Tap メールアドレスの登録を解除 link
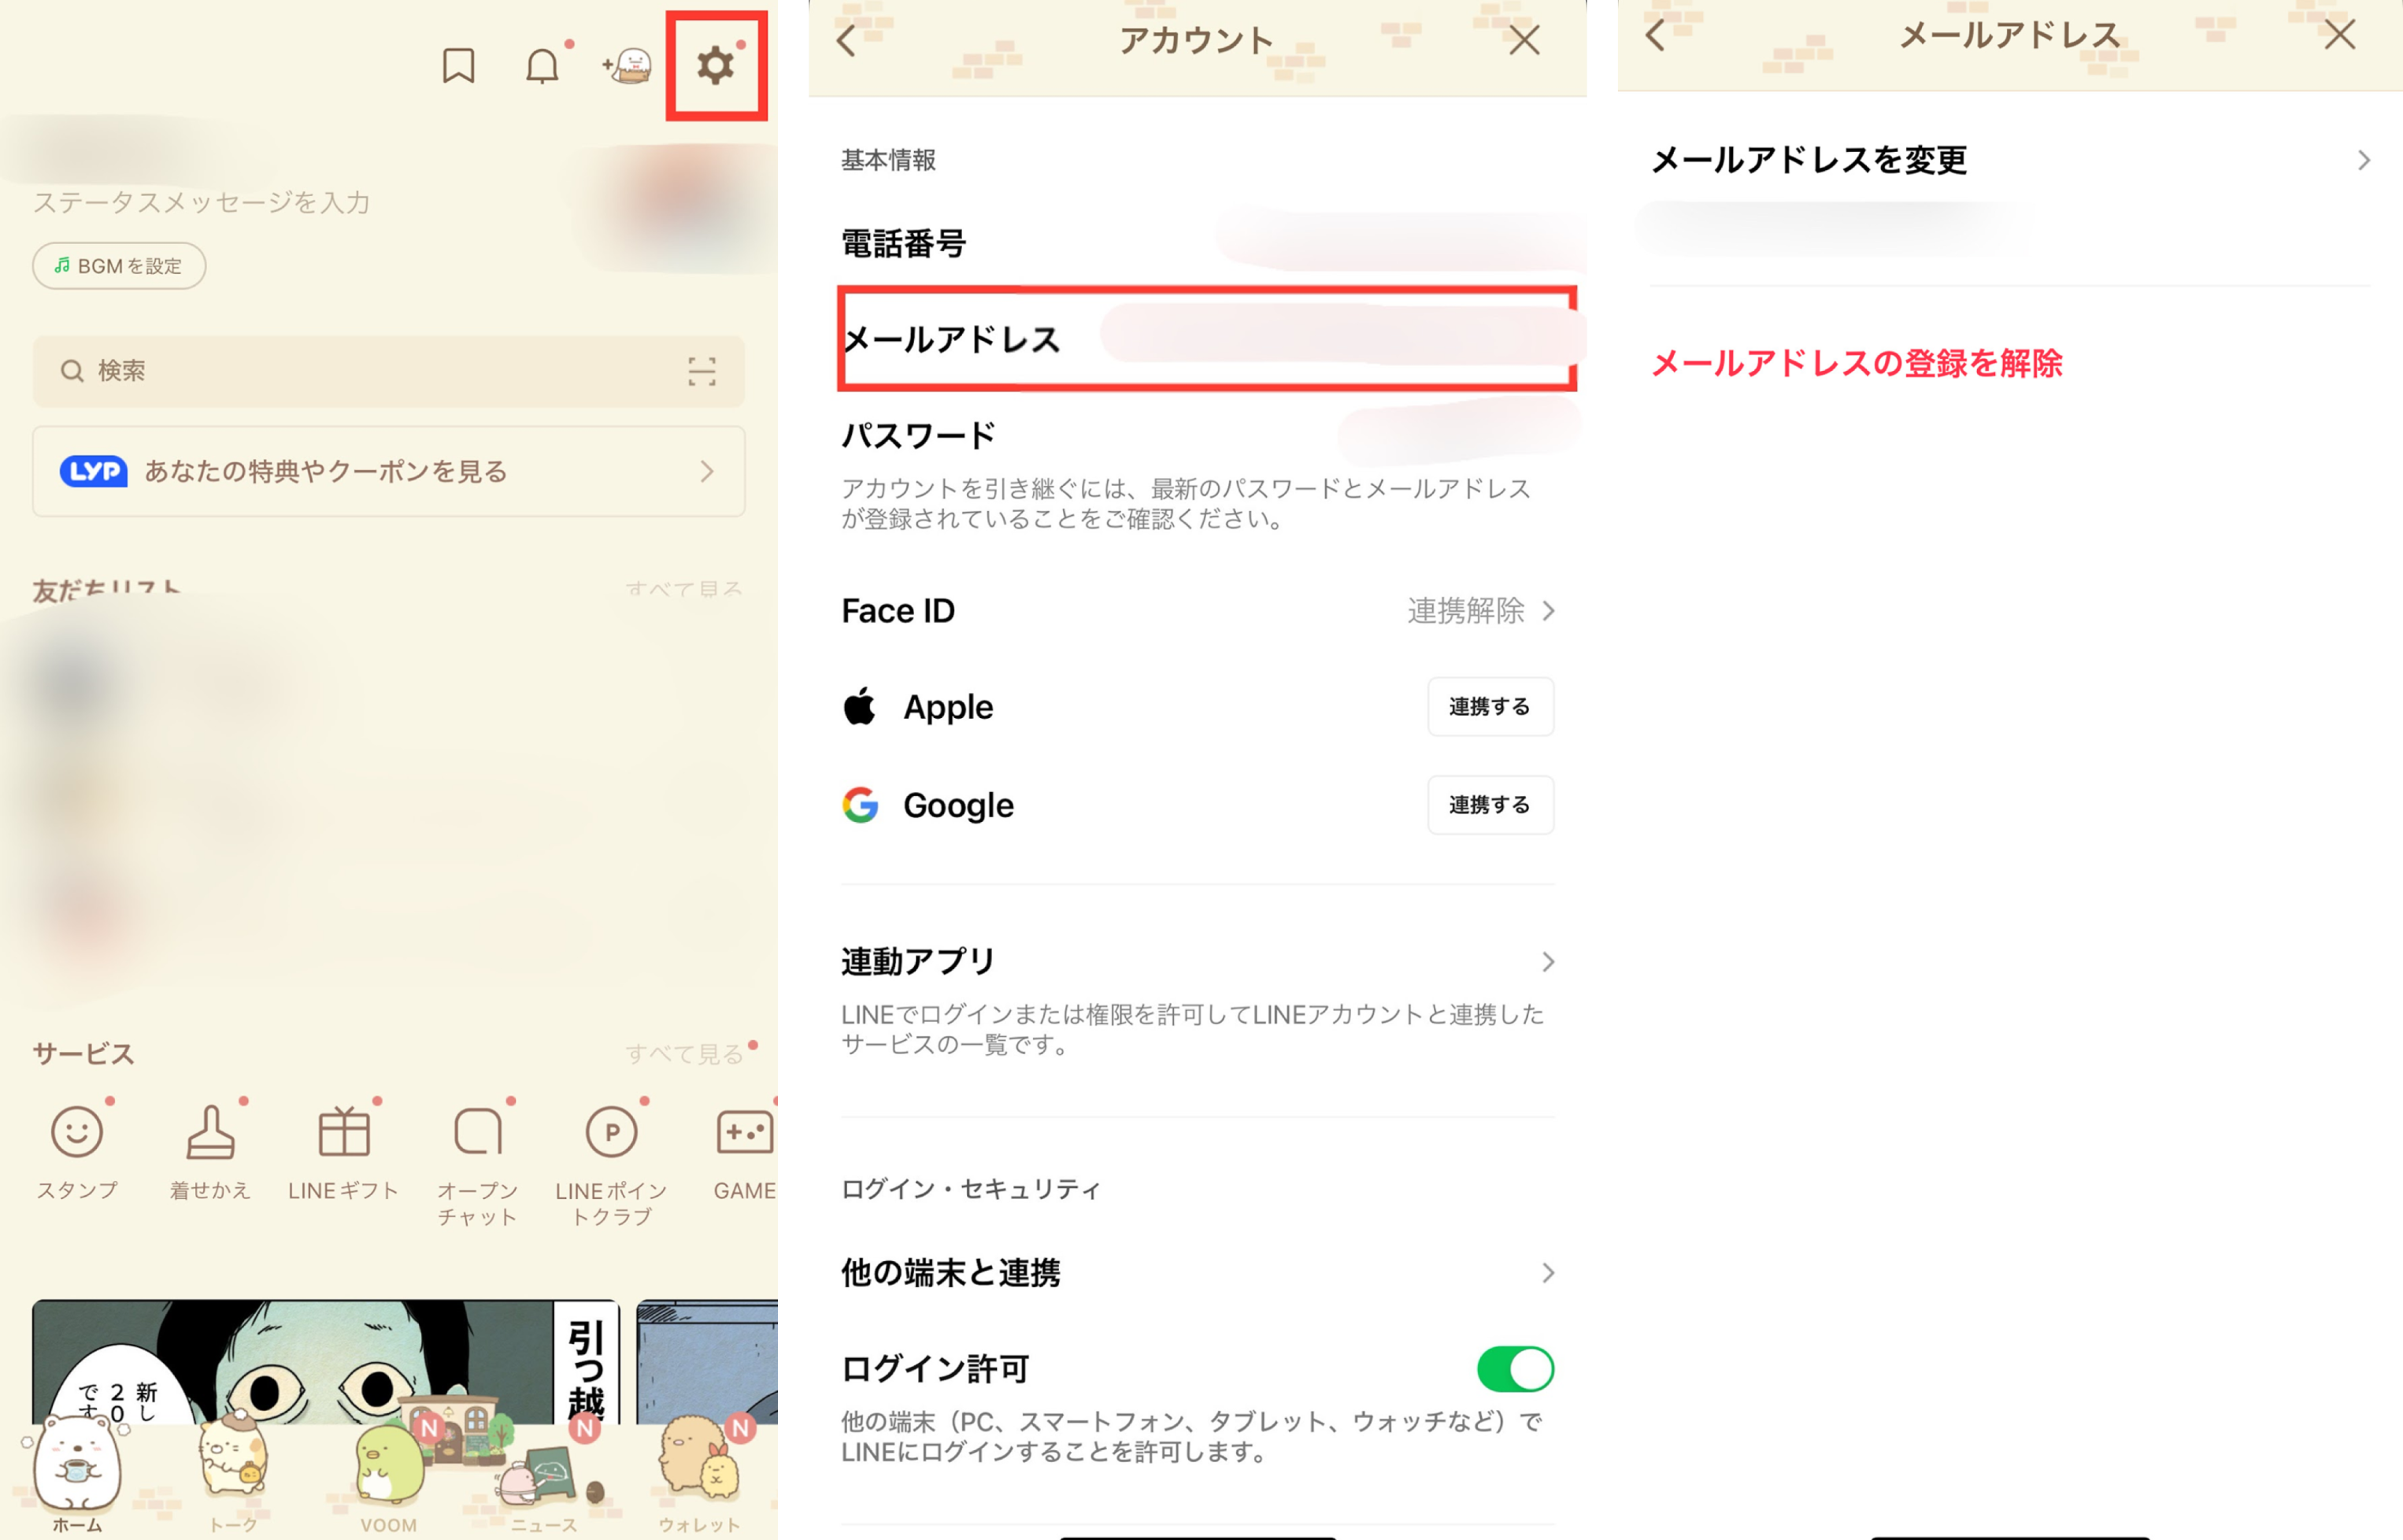The height and width of the screenshot is (1540, 2403). tap(1856, 363)
